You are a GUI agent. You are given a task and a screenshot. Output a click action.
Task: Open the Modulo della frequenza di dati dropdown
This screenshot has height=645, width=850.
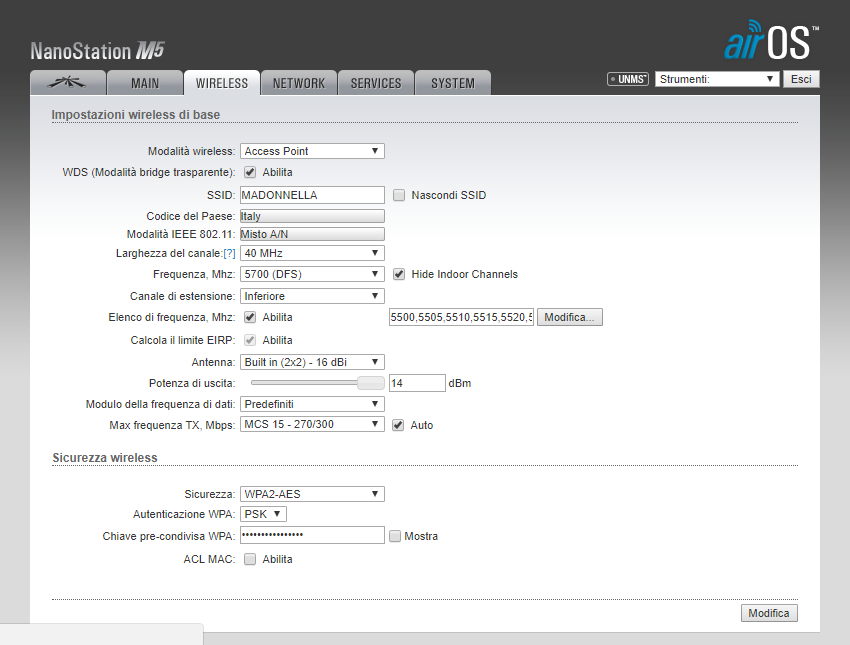tap(312, 404)
